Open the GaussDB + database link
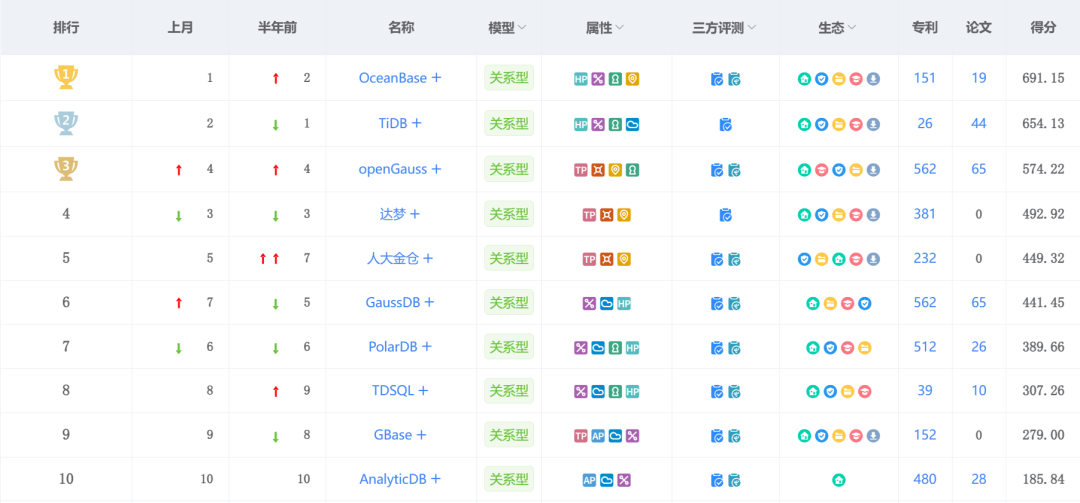 400,302
